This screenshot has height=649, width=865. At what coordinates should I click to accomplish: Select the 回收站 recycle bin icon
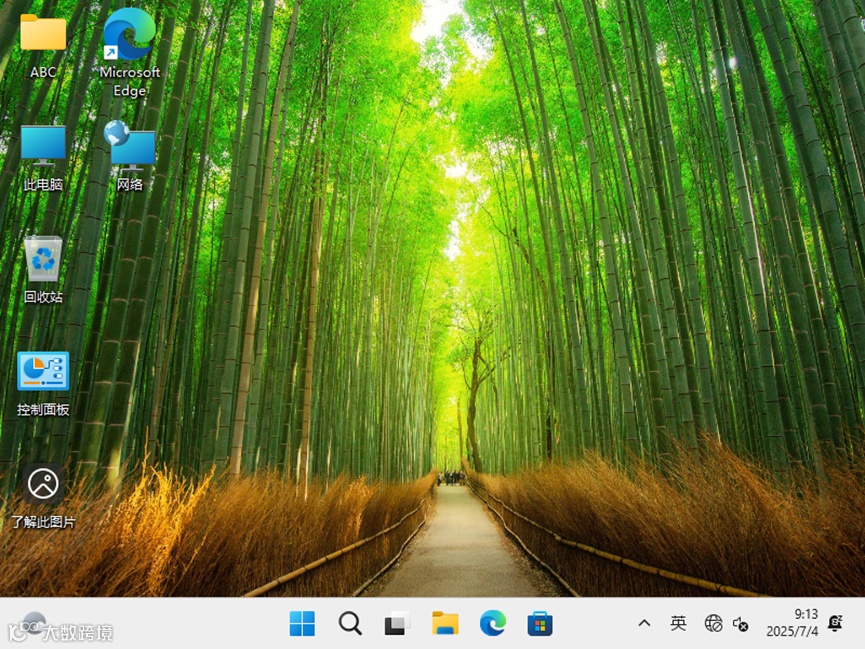(43, 269)
